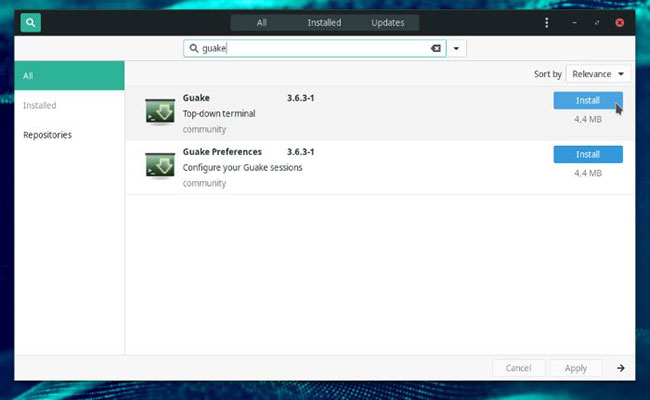This screenshot has height=400, width=650.
Task: Select the Guake package name
Action: click(196, 98)
